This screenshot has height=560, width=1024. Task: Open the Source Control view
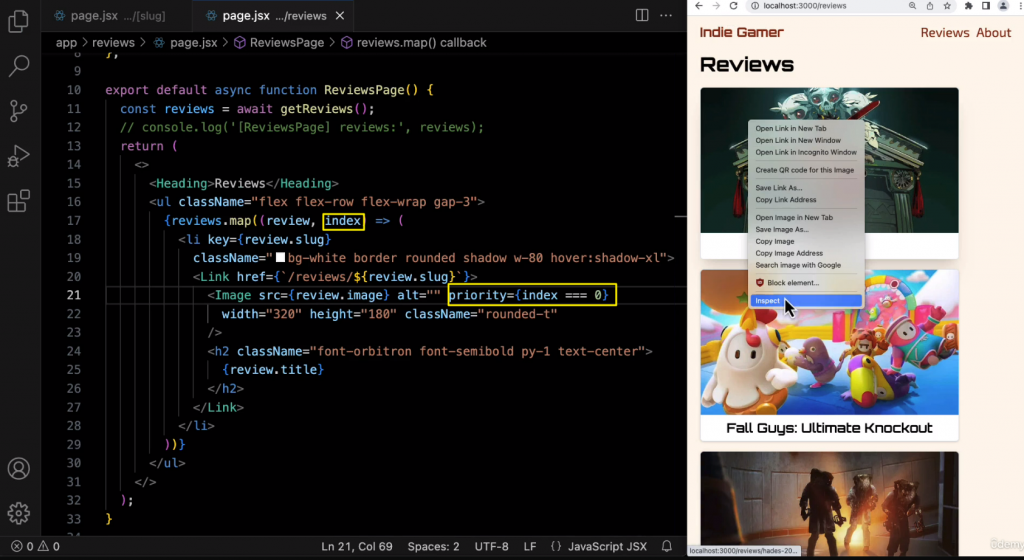pyautogui.click(x=18, y=110)
